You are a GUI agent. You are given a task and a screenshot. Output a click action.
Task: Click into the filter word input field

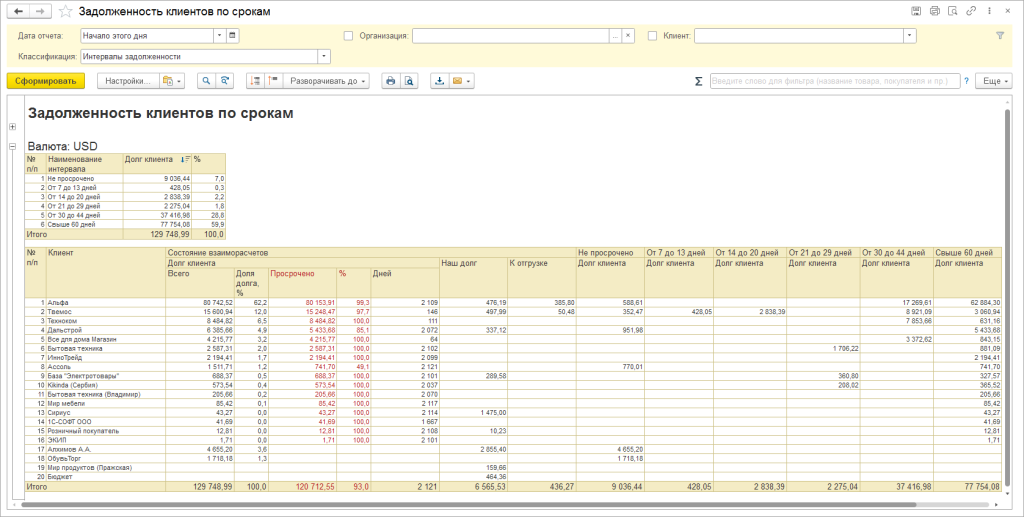pos(835,81)
